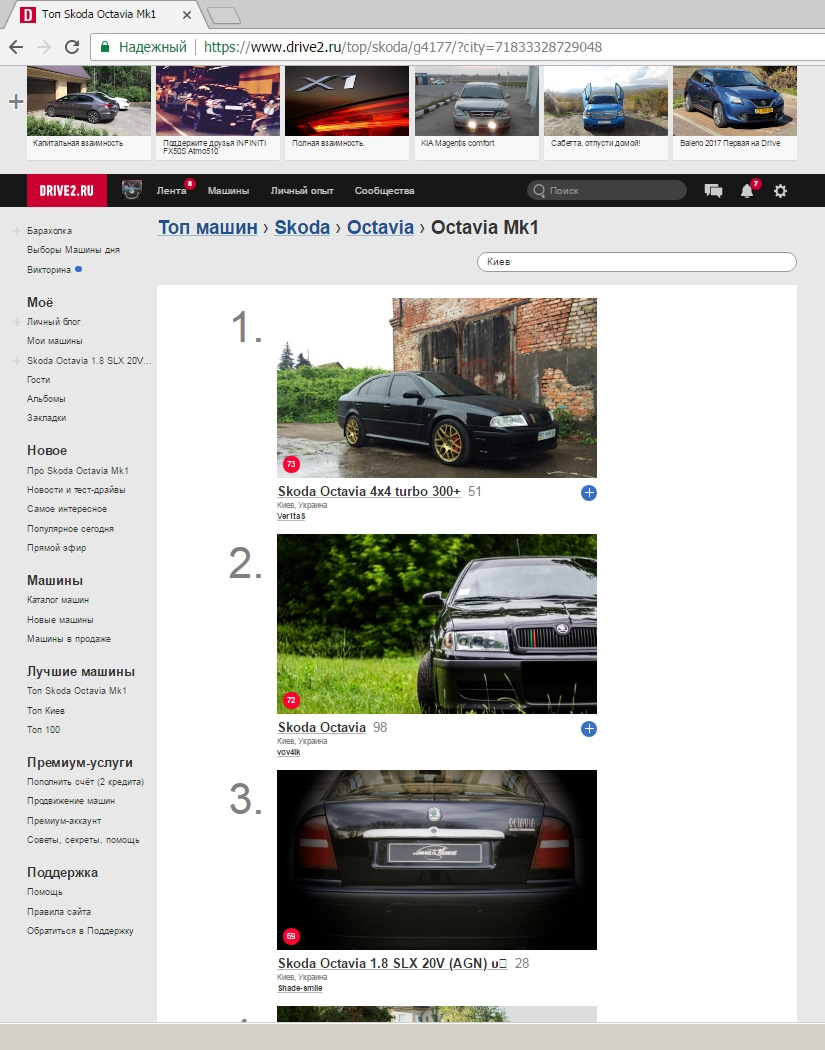This screenshot has width=825, height=1050.
Task: Open vov4ik user profile link
Action: pos(289,752)
